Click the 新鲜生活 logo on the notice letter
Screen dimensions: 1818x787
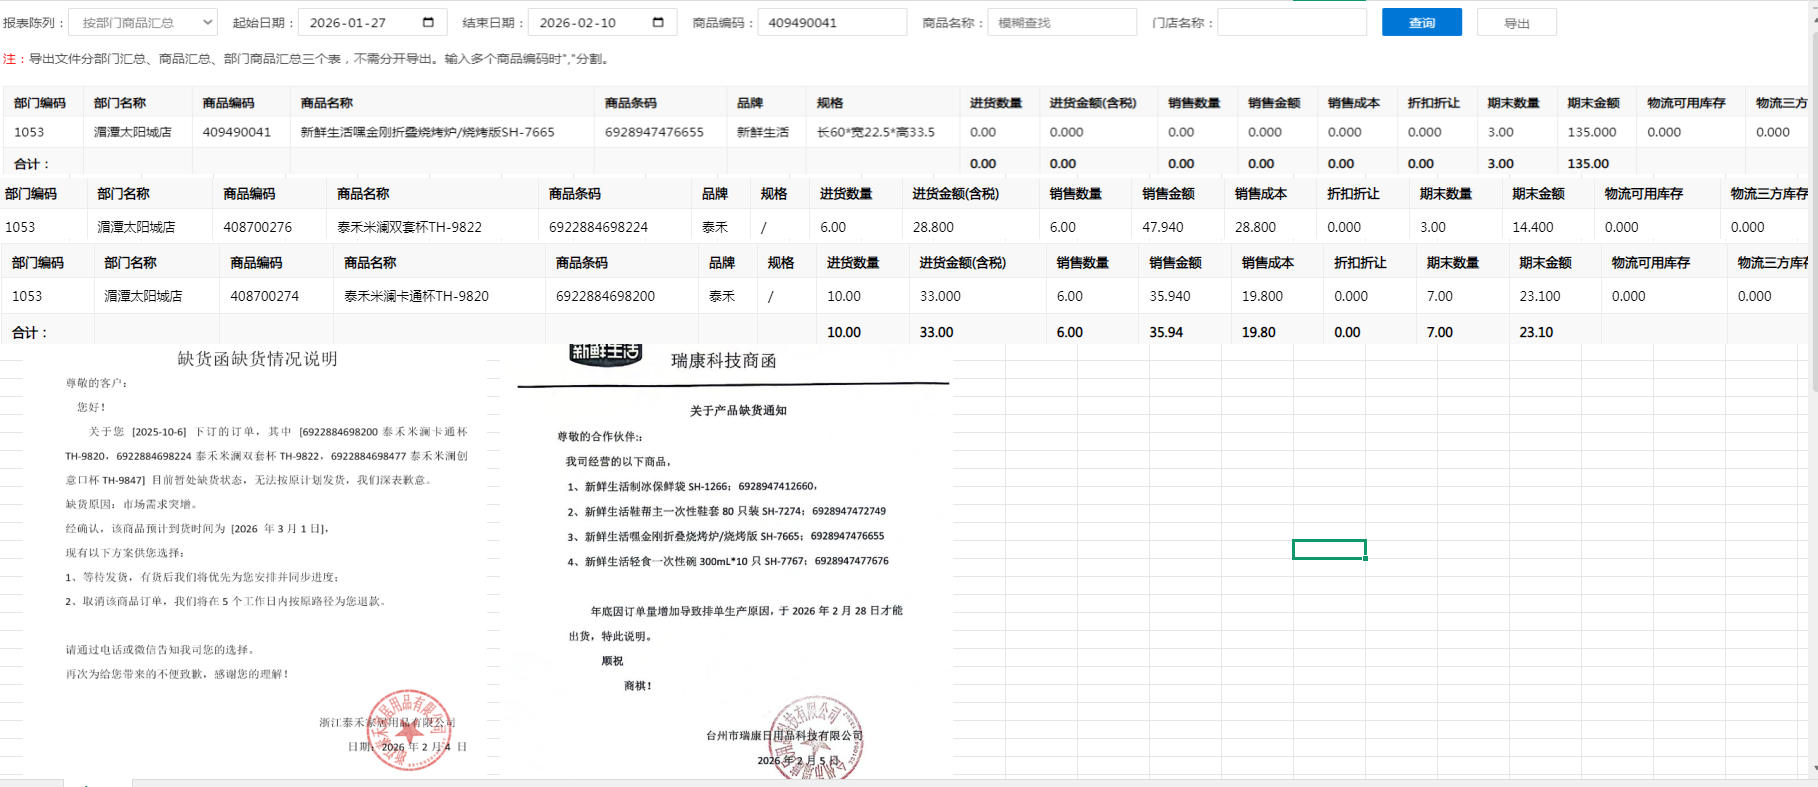point(605,354)
